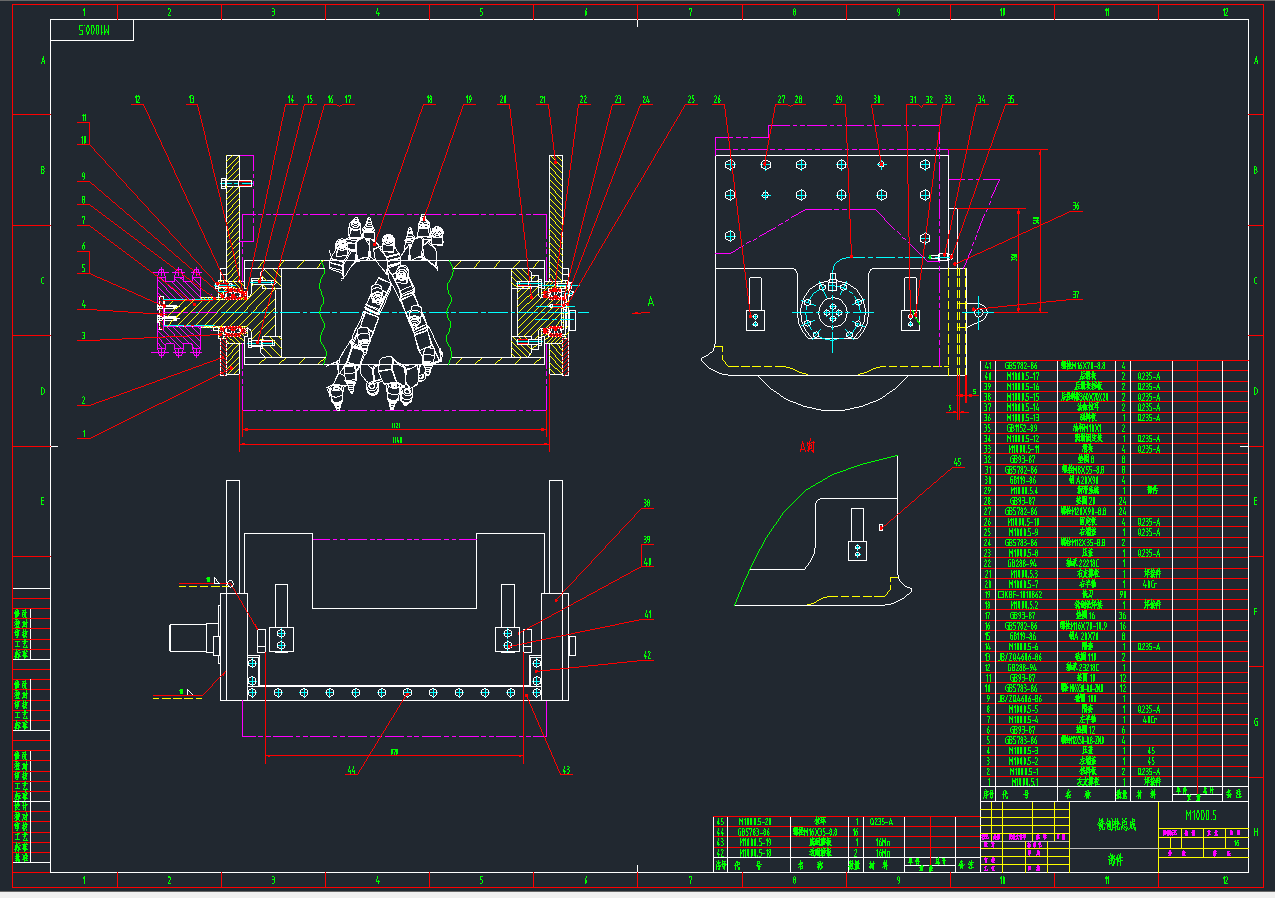Click callout balloon number 42
Screen dimensions: 1275x898
647,655
